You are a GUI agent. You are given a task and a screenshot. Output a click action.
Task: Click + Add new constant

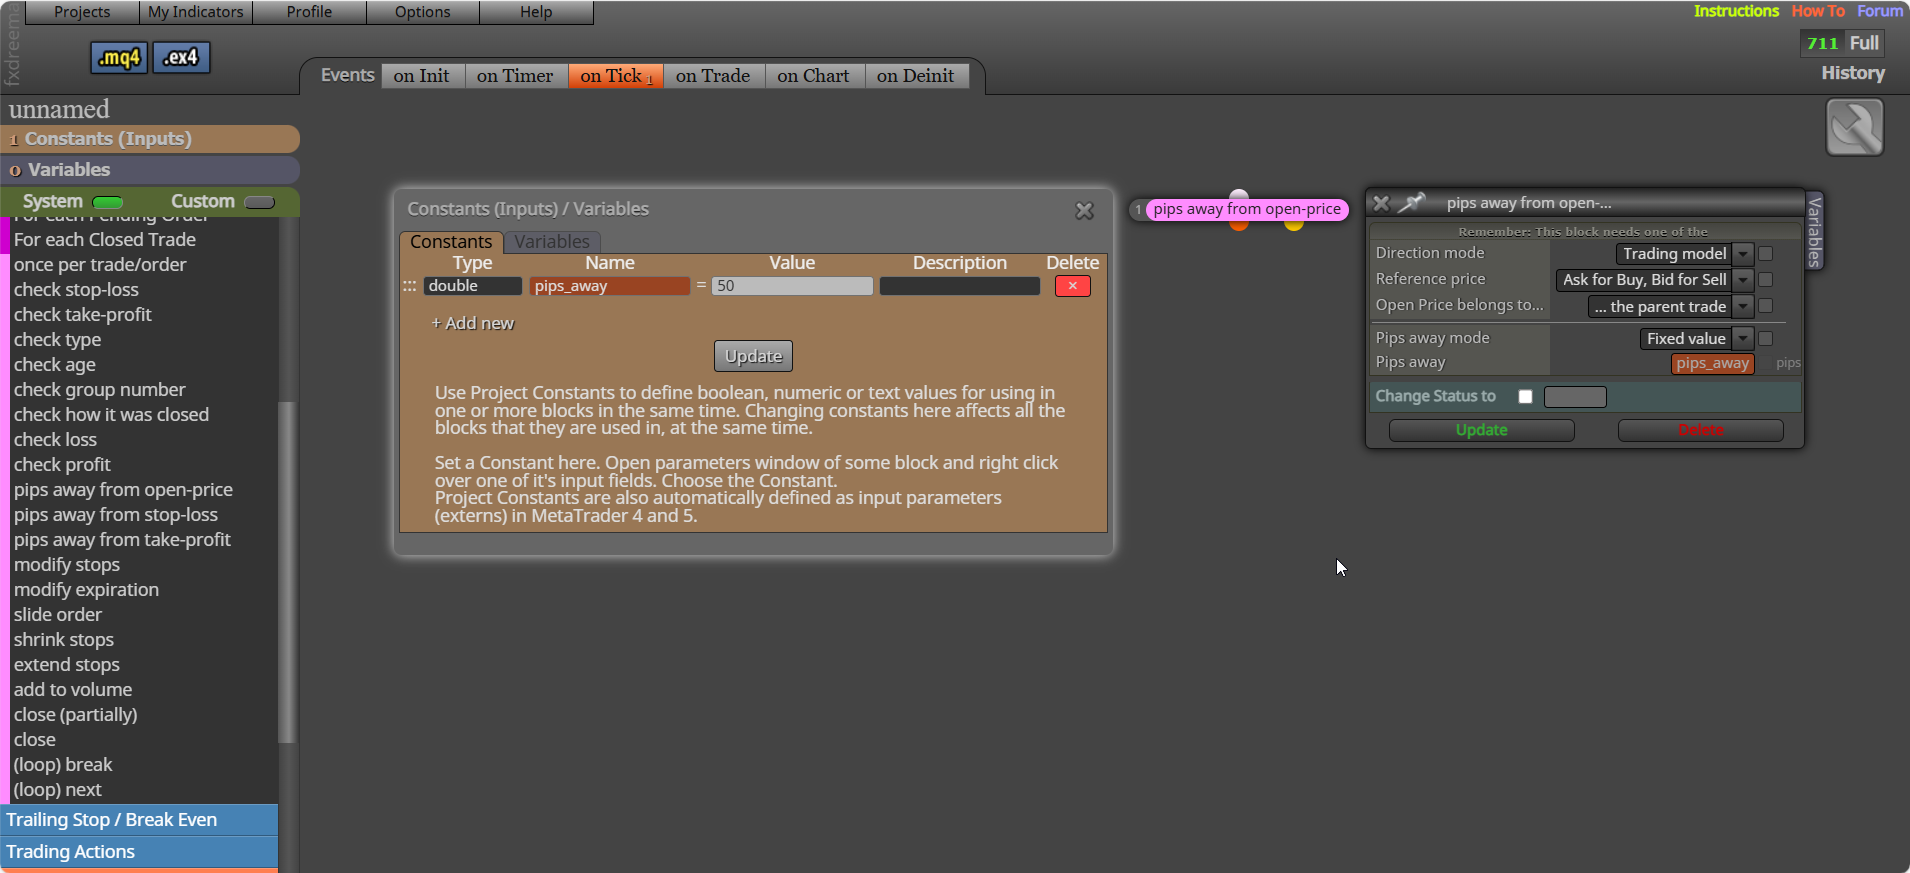click(472, 323)
